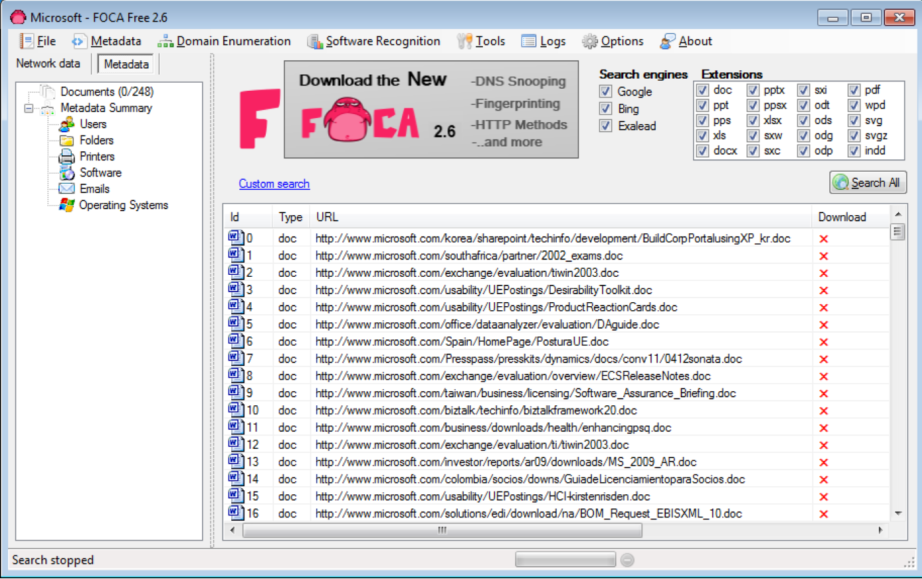Click the Printers icon in Metadata Summary
Screen dimensions: 922x579
coord(66,156)
